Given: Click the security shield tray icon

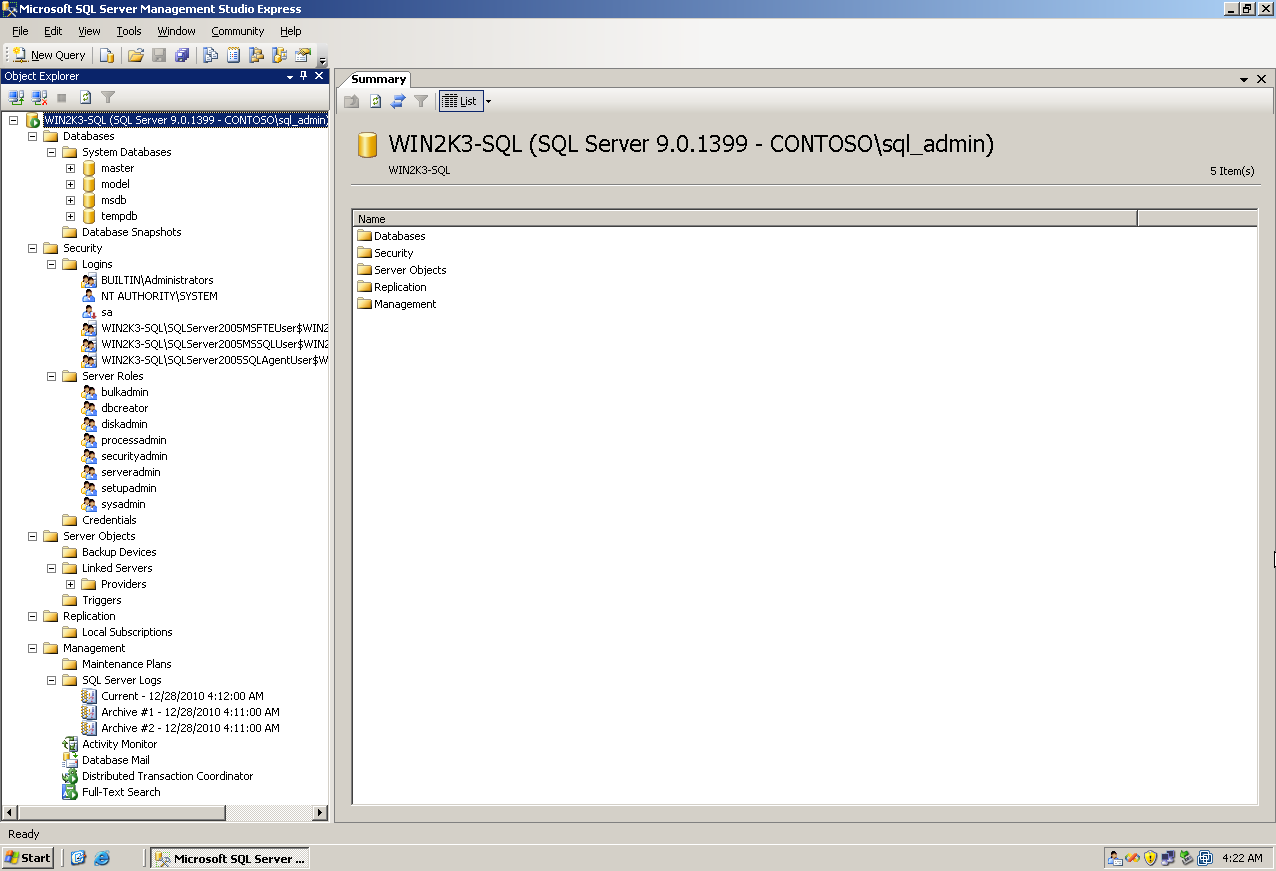Looking at the screenshot, I should 1151,858.
